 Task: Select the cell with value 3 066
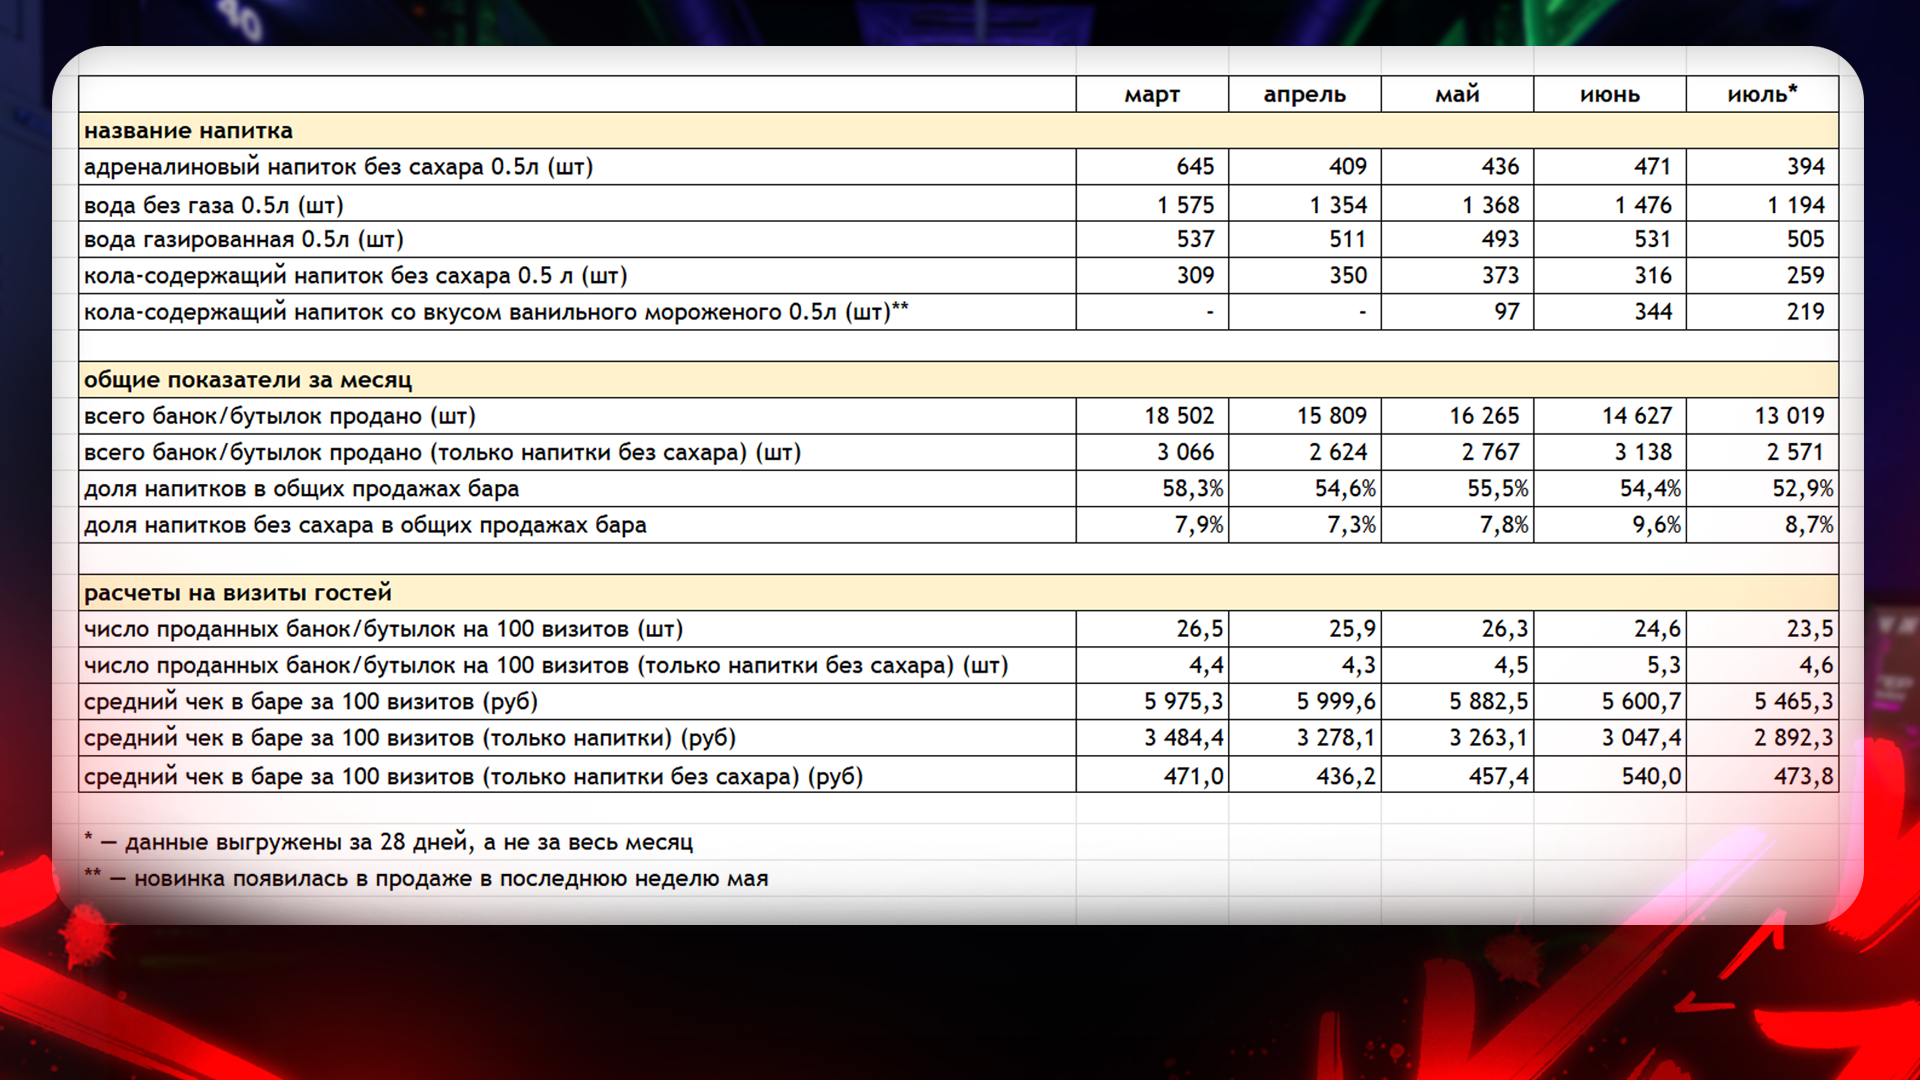(x=1152, y=452)
